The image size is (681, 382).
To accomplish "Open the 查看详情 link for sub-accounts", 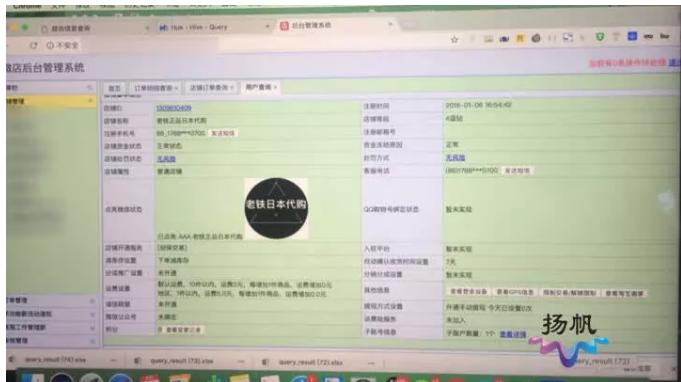I will click(512, 334).
